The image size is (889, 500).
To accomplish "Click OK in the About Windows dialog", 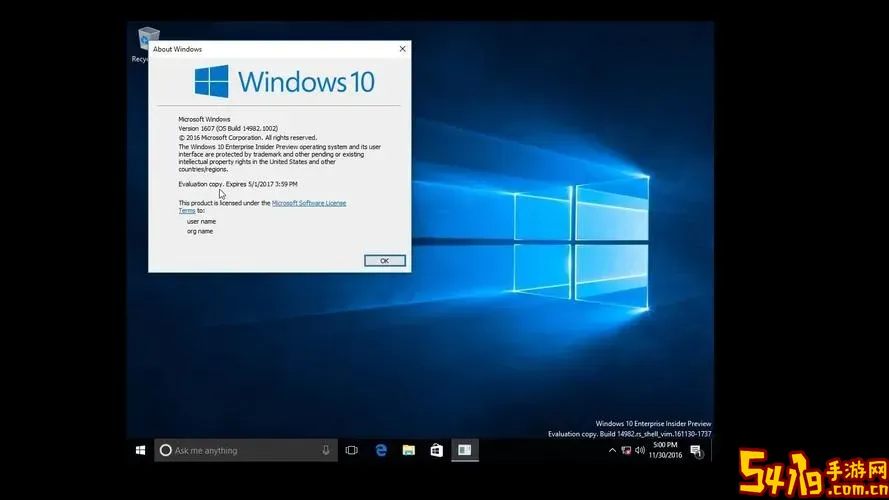I will tap(384, 261).
